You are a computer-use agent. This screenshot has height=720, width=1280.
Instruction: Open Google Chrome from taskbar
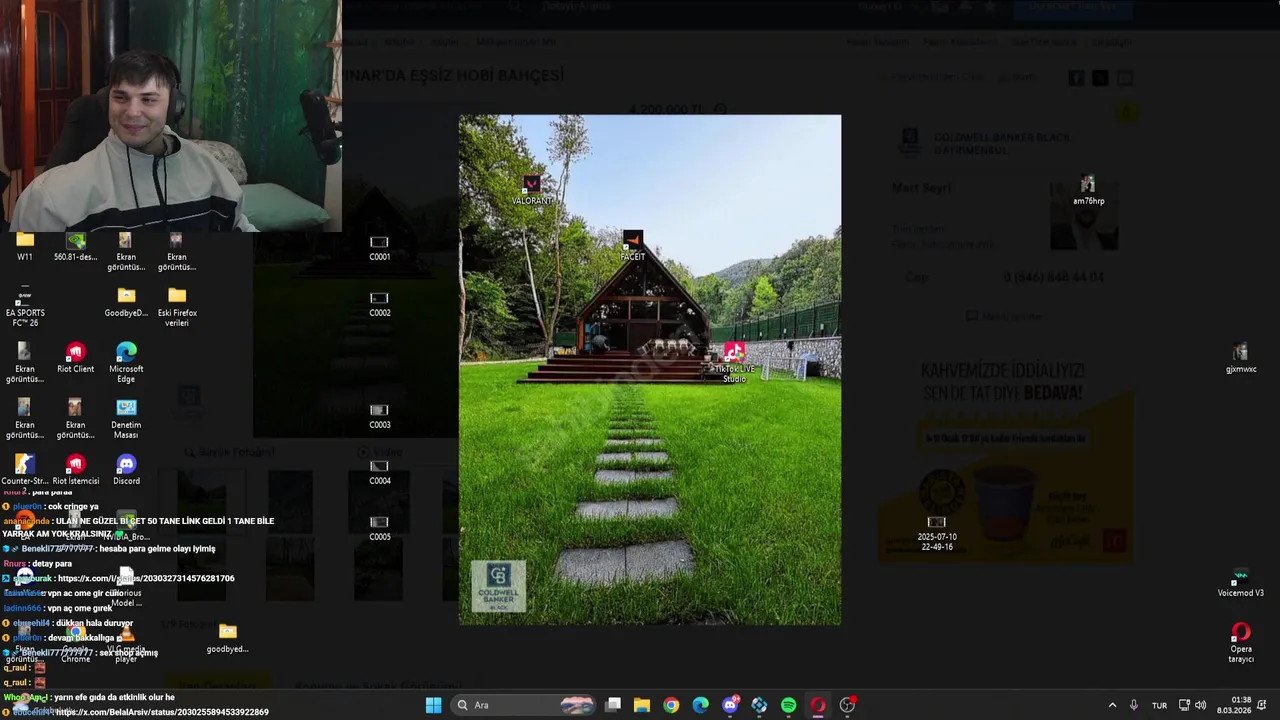[x=671, y=705]
